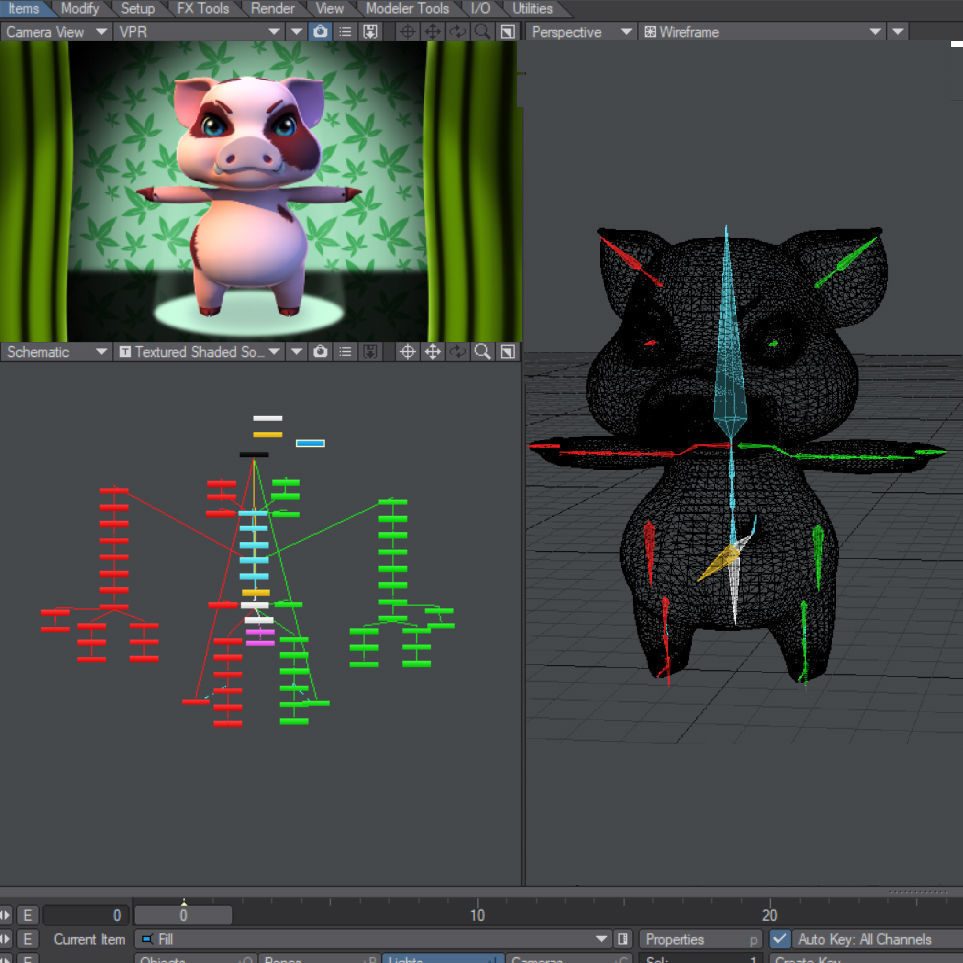Click arrows icon left of frame-row E button
Screen dimensions: 963x963
click(6, 915)
